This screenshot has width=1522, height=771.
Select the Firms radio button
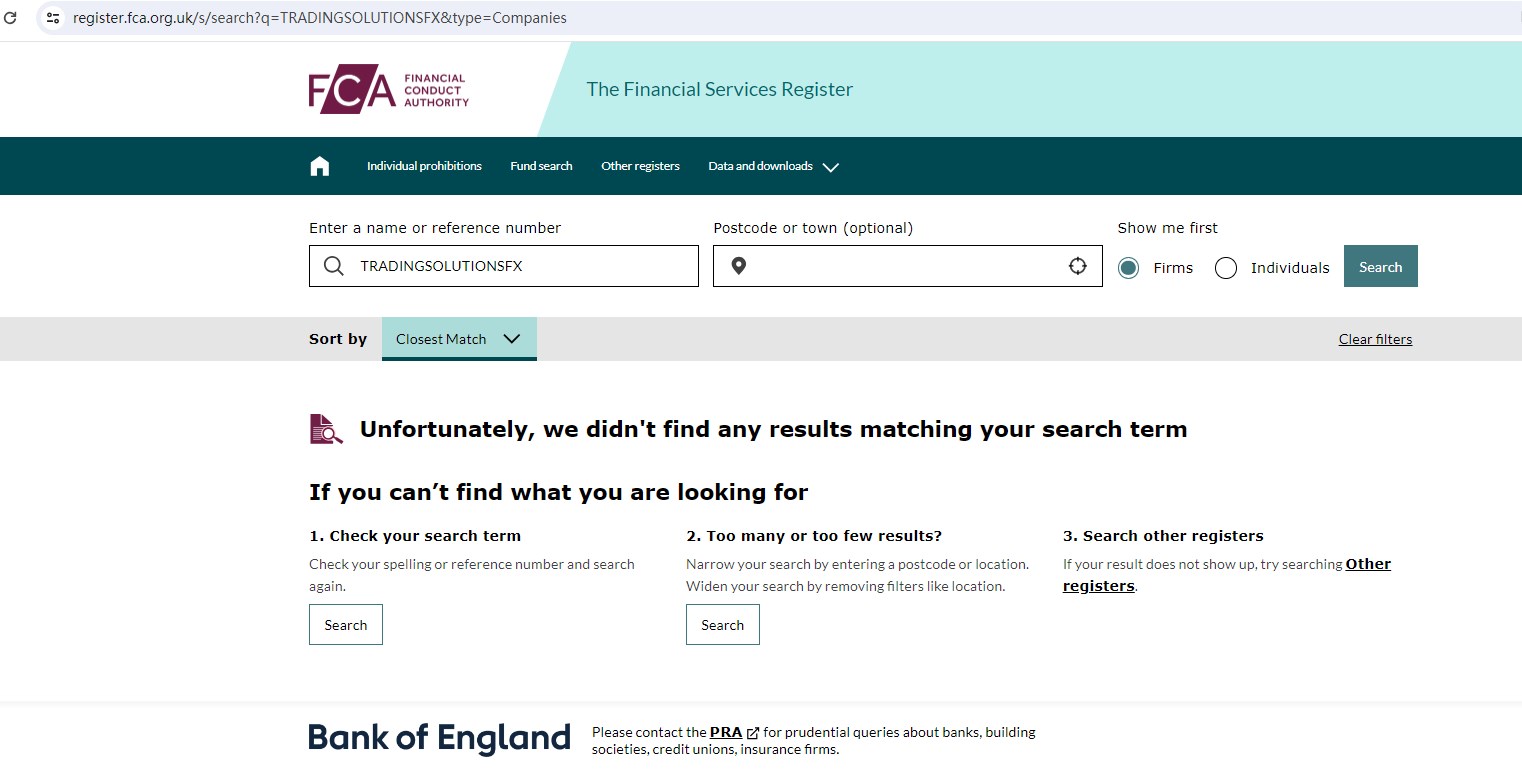click(x=1128, y=268)
